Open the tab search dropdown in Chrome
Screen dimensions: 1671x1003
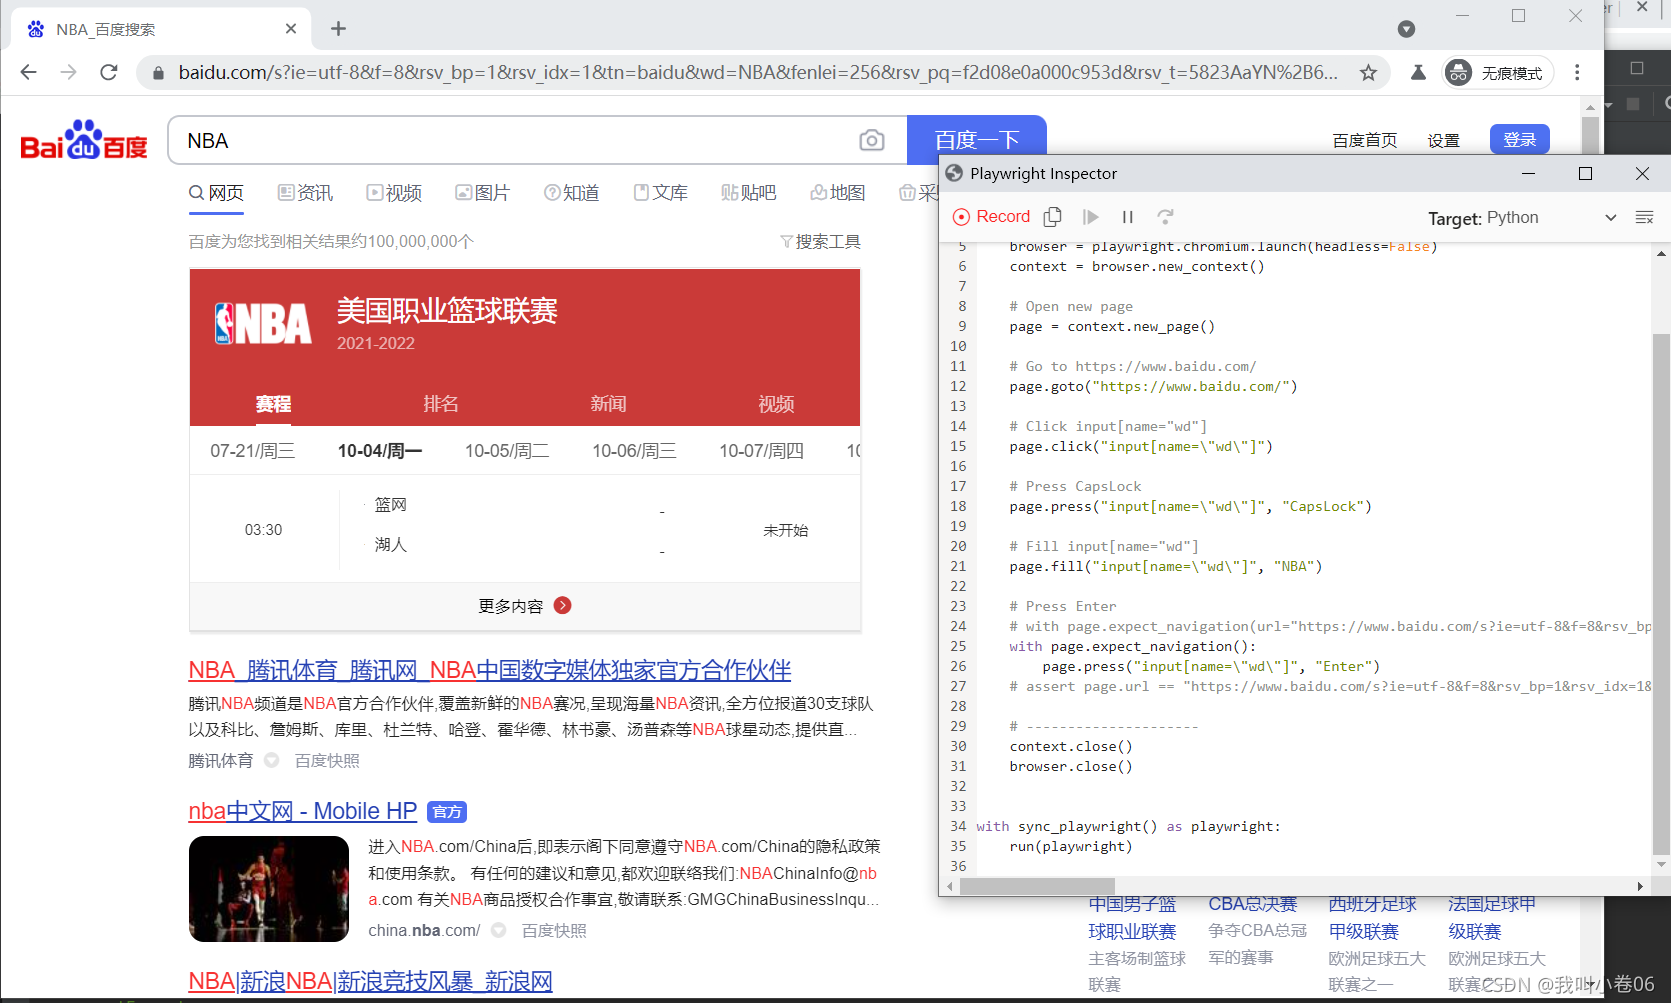coord(1406,29)
